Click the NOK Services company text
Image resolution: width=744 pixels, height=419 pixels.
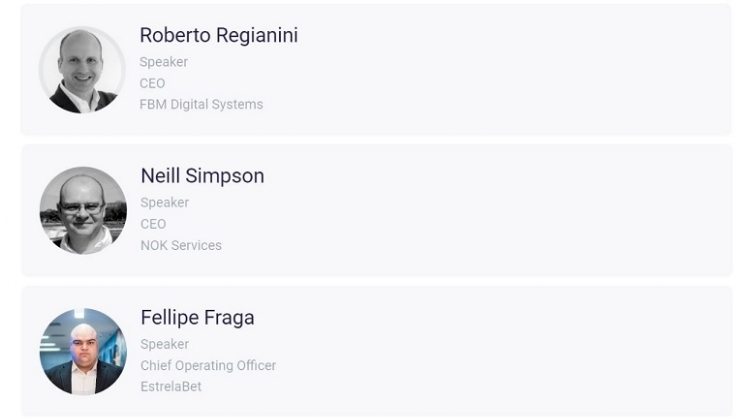(181, 245)
